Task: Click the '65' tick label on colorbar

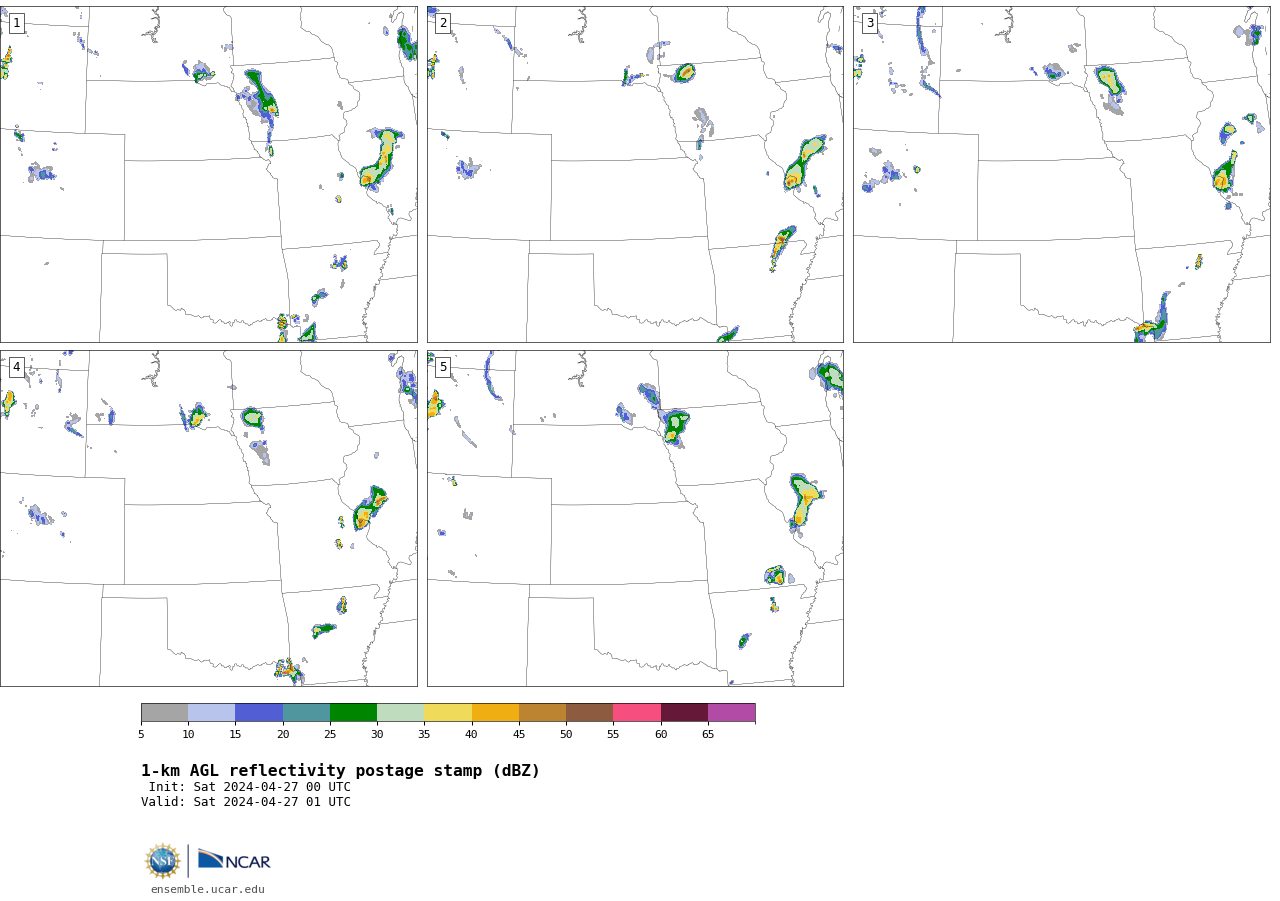Action: (708, 735)
